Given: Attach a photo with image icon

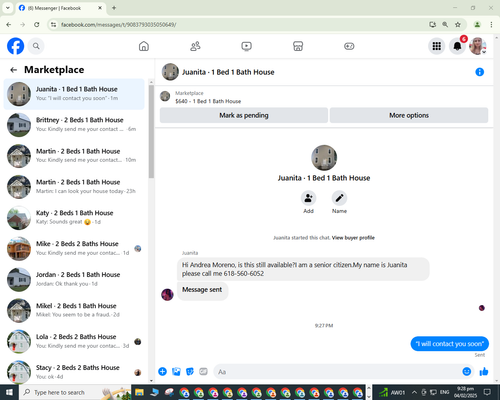Looking at the screenshot, I should (176, 371).
